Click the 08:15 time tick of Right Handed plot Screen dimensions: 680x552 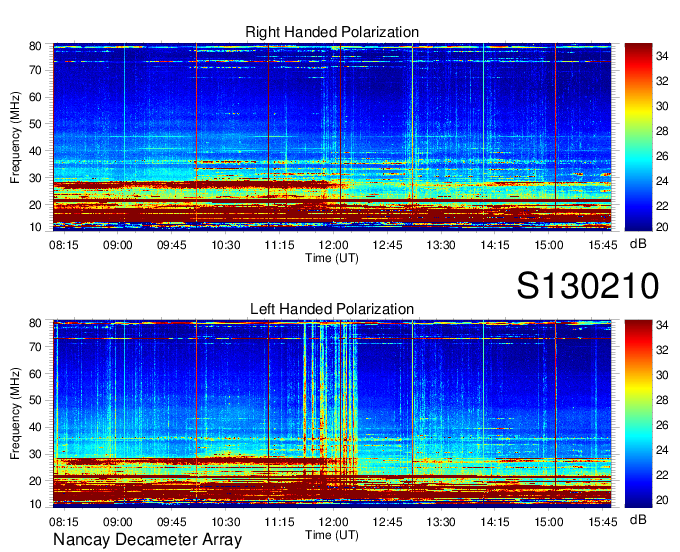click(64, 245)
